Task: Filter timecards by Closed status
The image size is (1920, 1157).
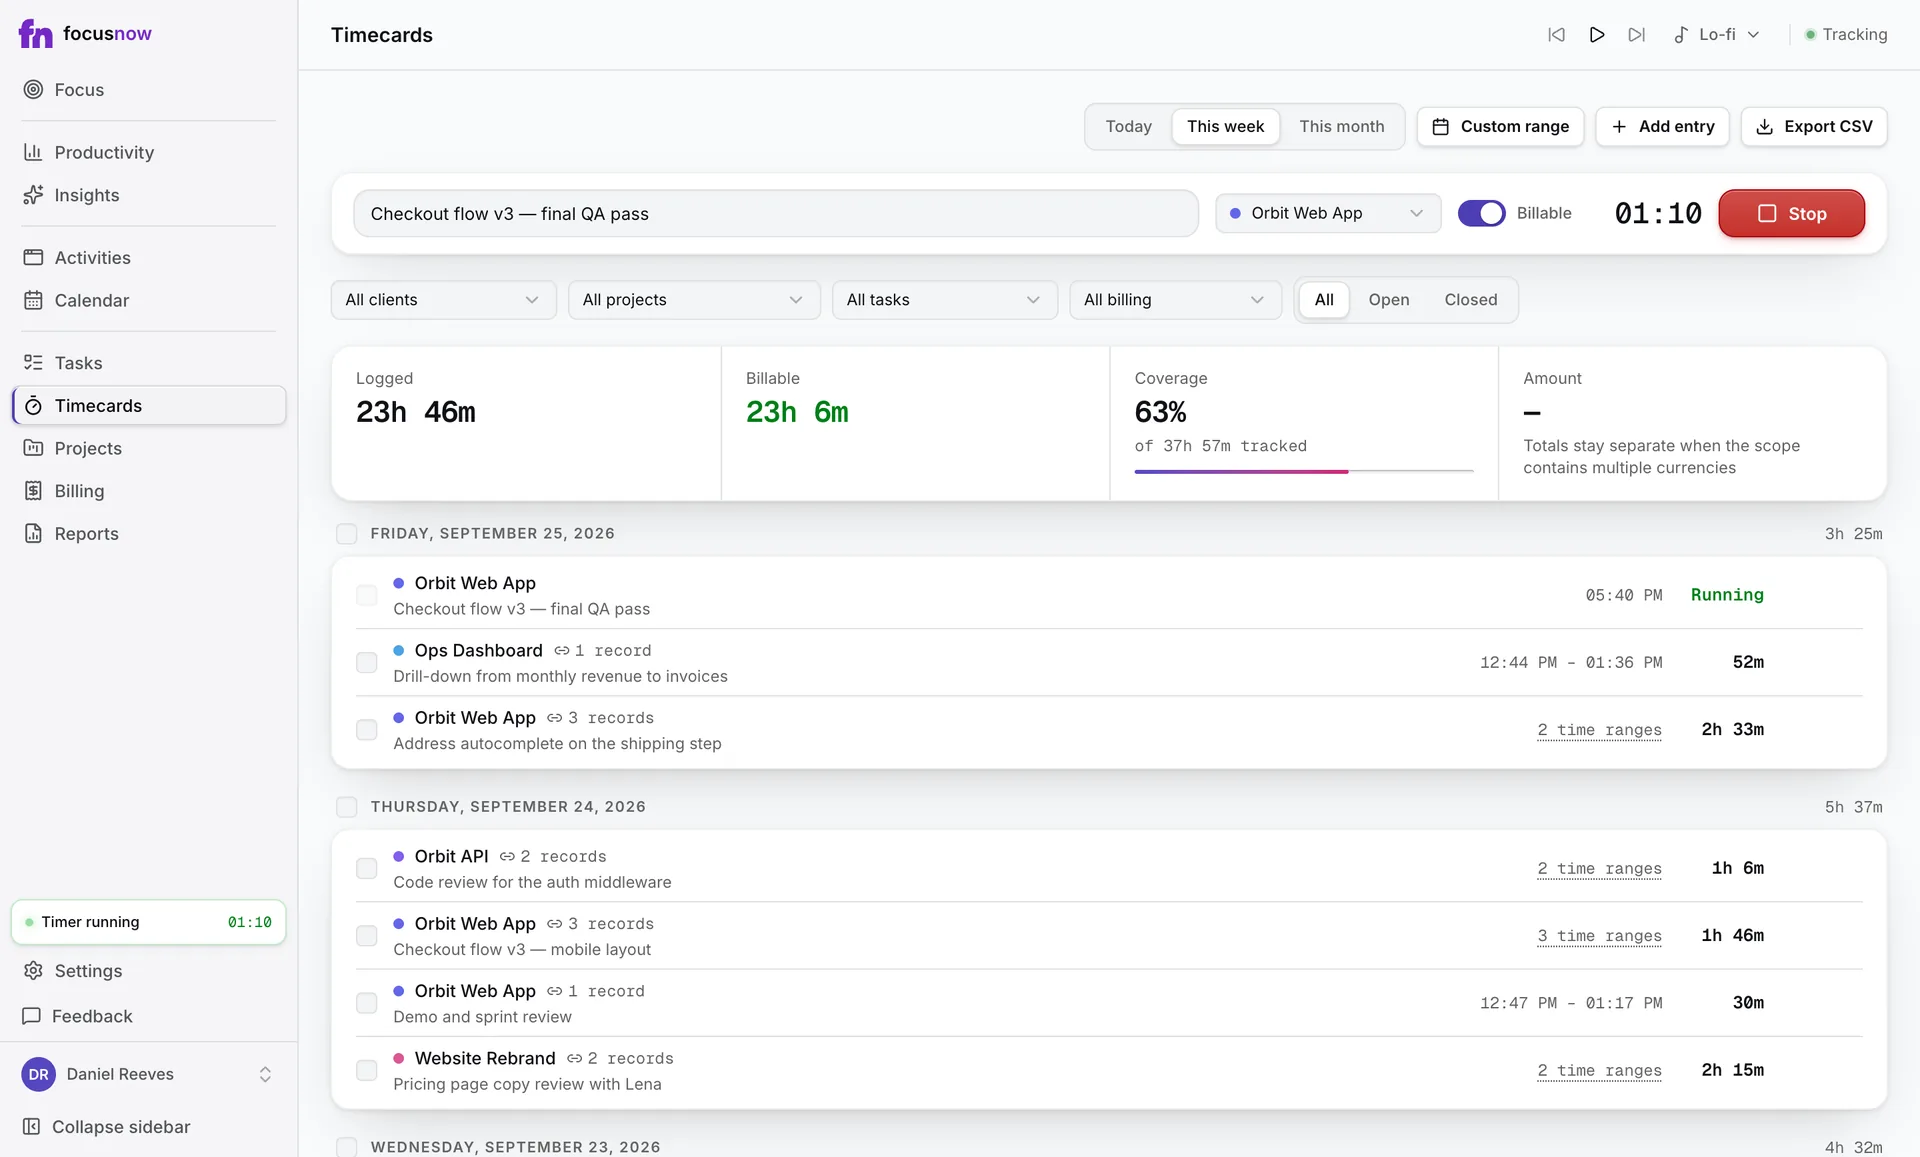Action: pyautogui.click(x=1470, y=300)
